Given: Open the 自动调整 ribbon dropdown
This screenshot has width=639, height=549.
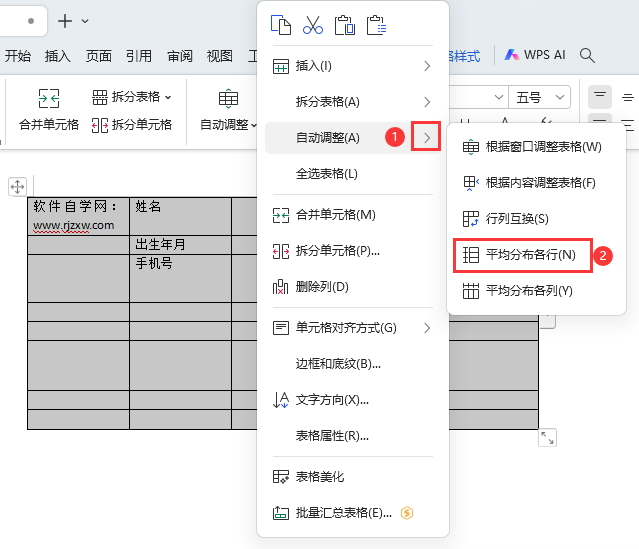Looking at the screenshot, I should click(x=228, y=111).
